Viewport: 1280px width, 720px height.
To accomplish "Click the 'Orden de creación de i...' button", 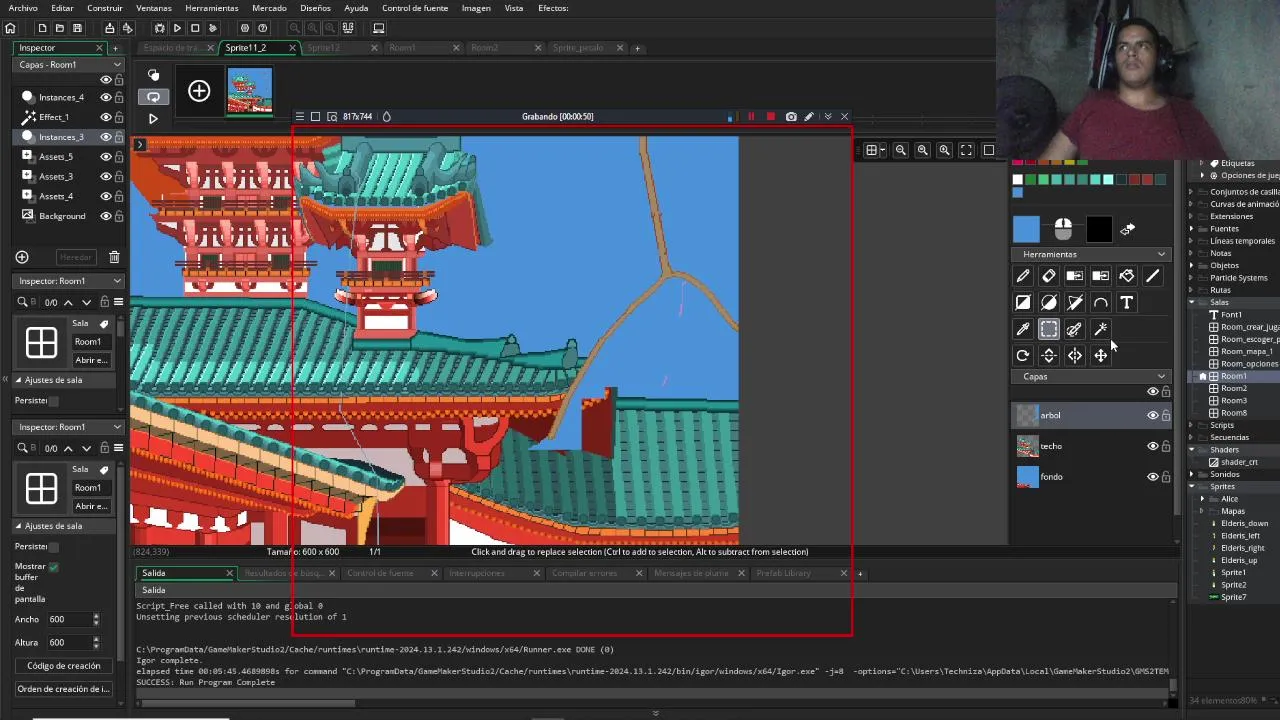I will tap(63, 689).
